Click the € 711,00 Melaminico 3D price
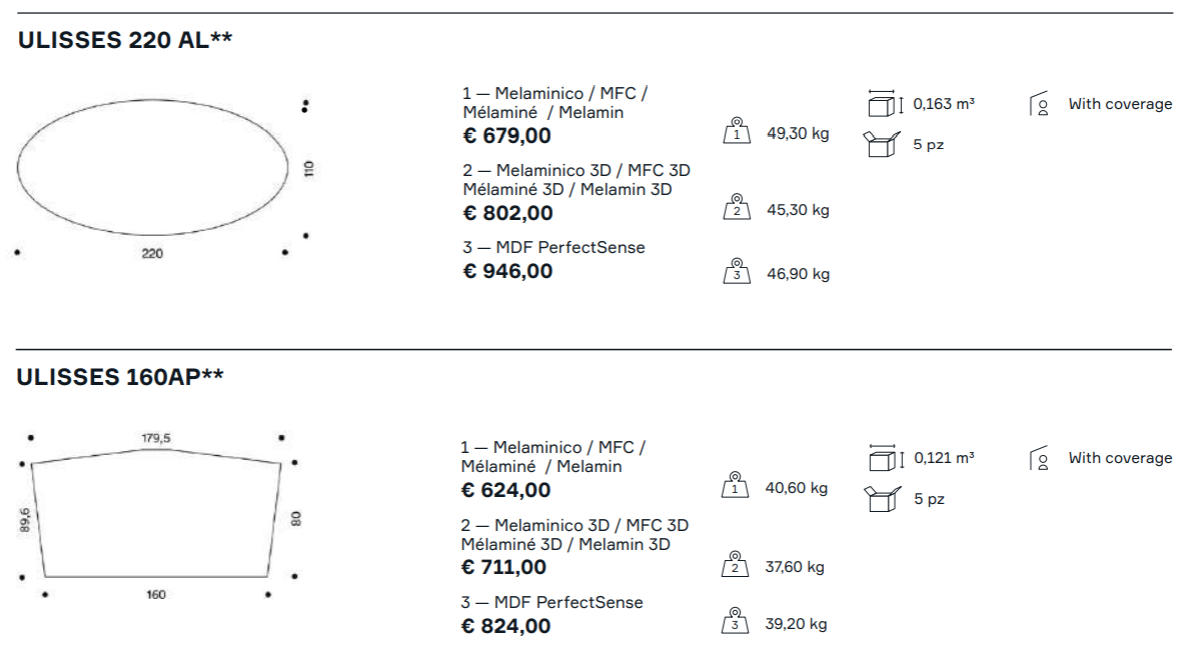1196x672 pixels. point(504,568)
